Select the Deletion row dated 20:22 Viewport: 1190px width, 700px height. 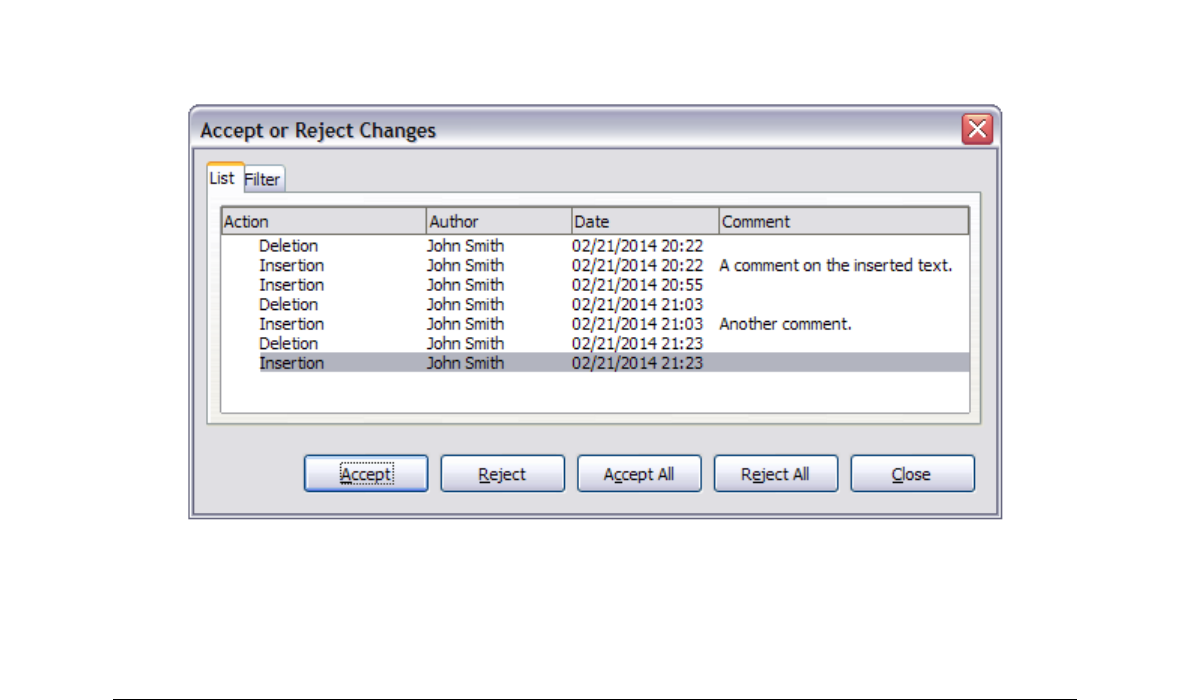595,246
